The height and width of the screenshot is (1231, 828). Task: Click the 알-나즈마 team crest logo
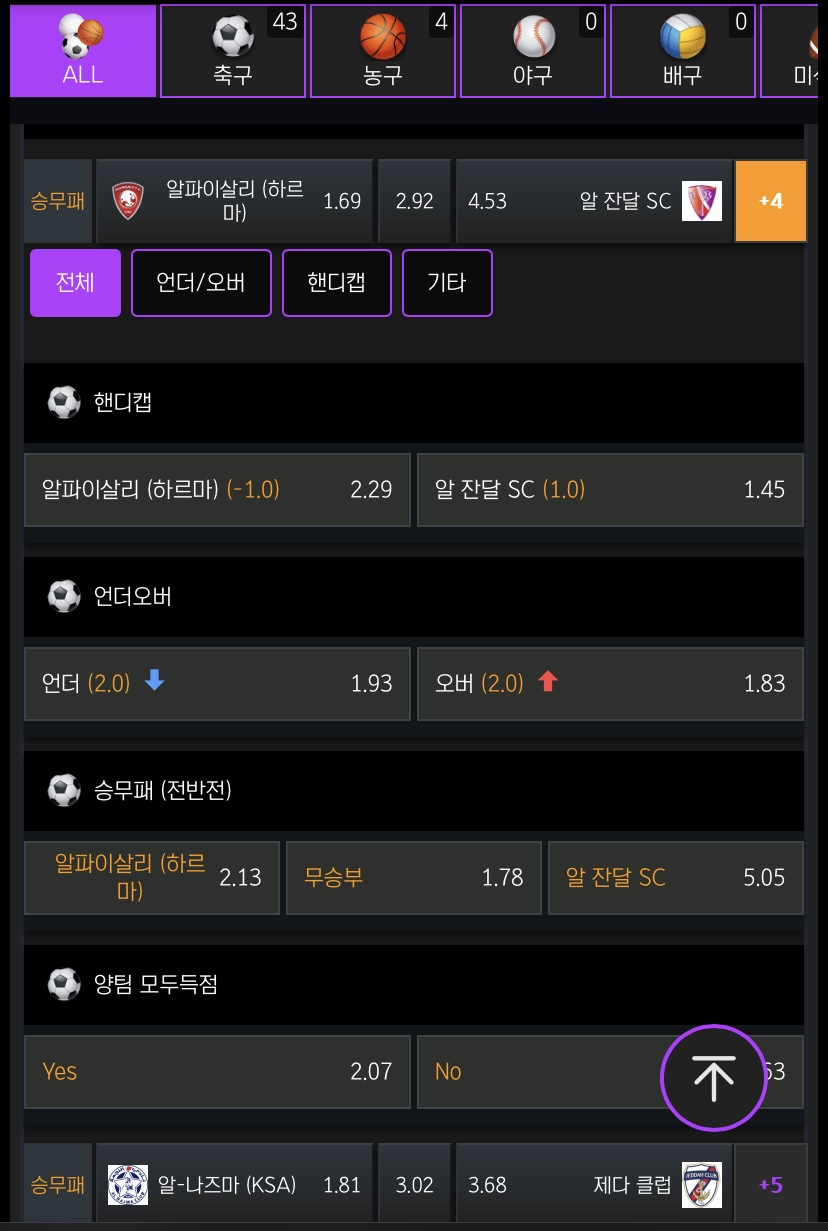click(128, 1185)
